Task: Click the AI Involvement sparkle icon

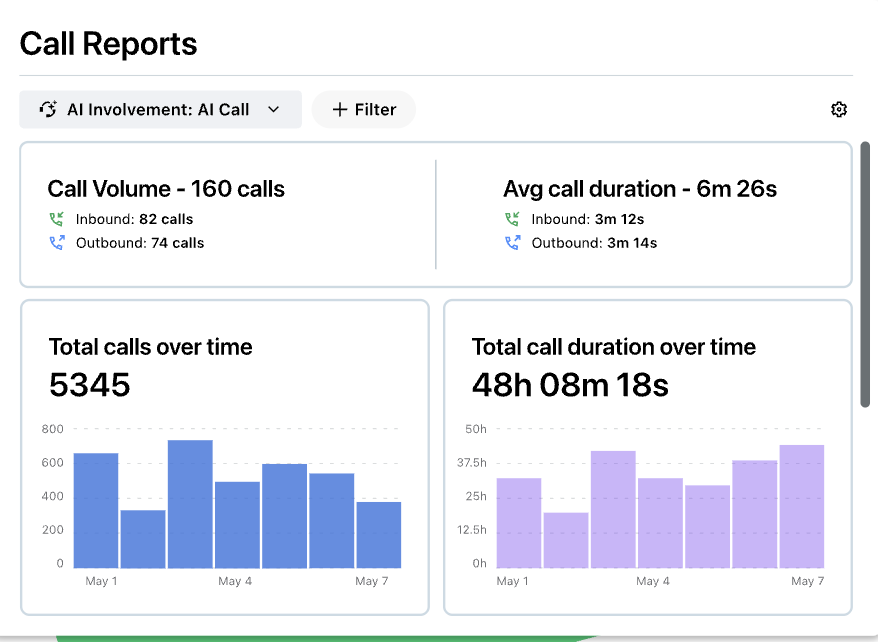Action: pos(48,110)
